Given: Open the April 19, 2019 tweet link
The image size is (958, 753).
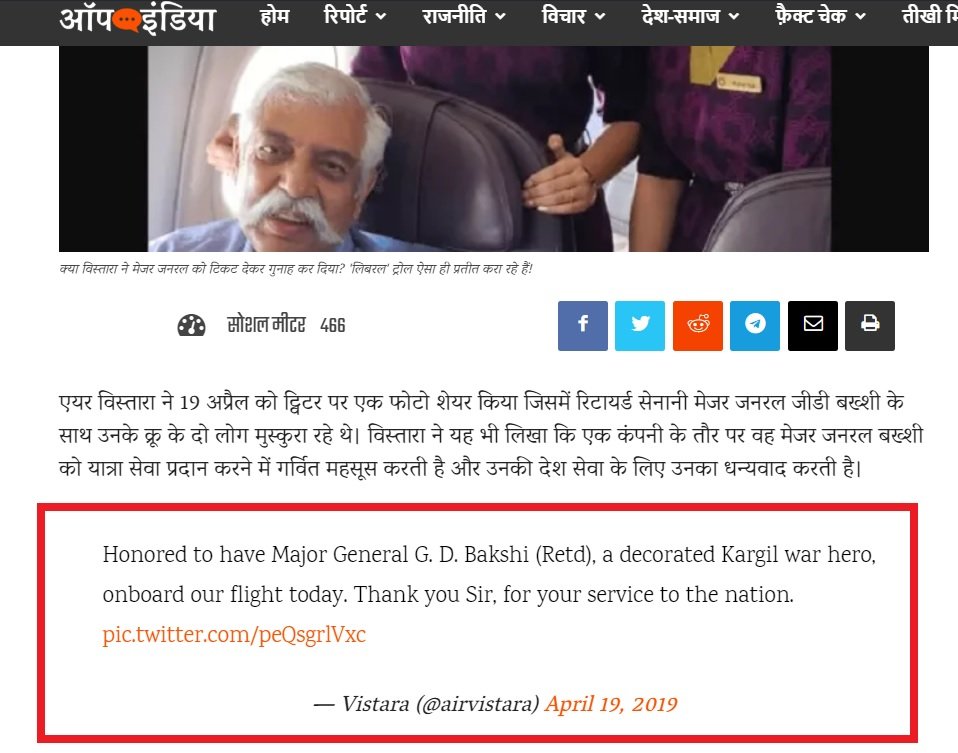Looking at the screenshot, I should pyautogui.click(x=612, y=704).
